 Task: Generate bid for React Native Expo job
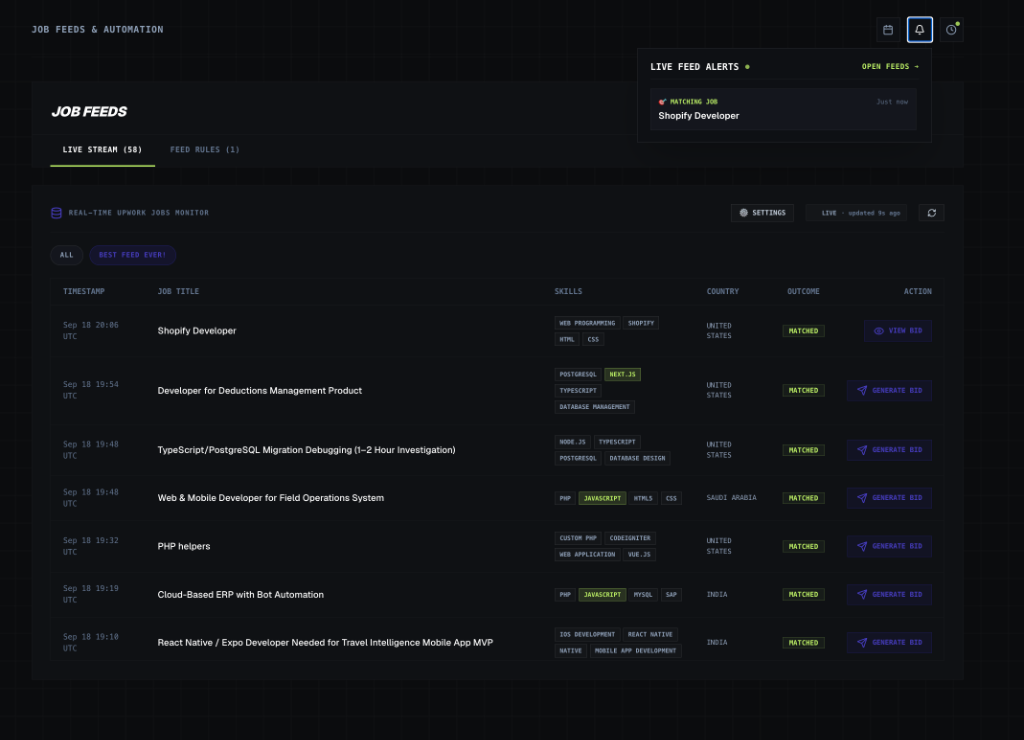pyautogui.click(x=889, y=643)
